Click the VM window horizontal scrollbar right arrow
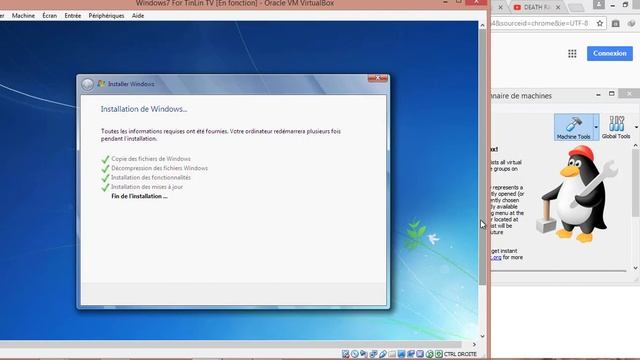 (474, 344)
